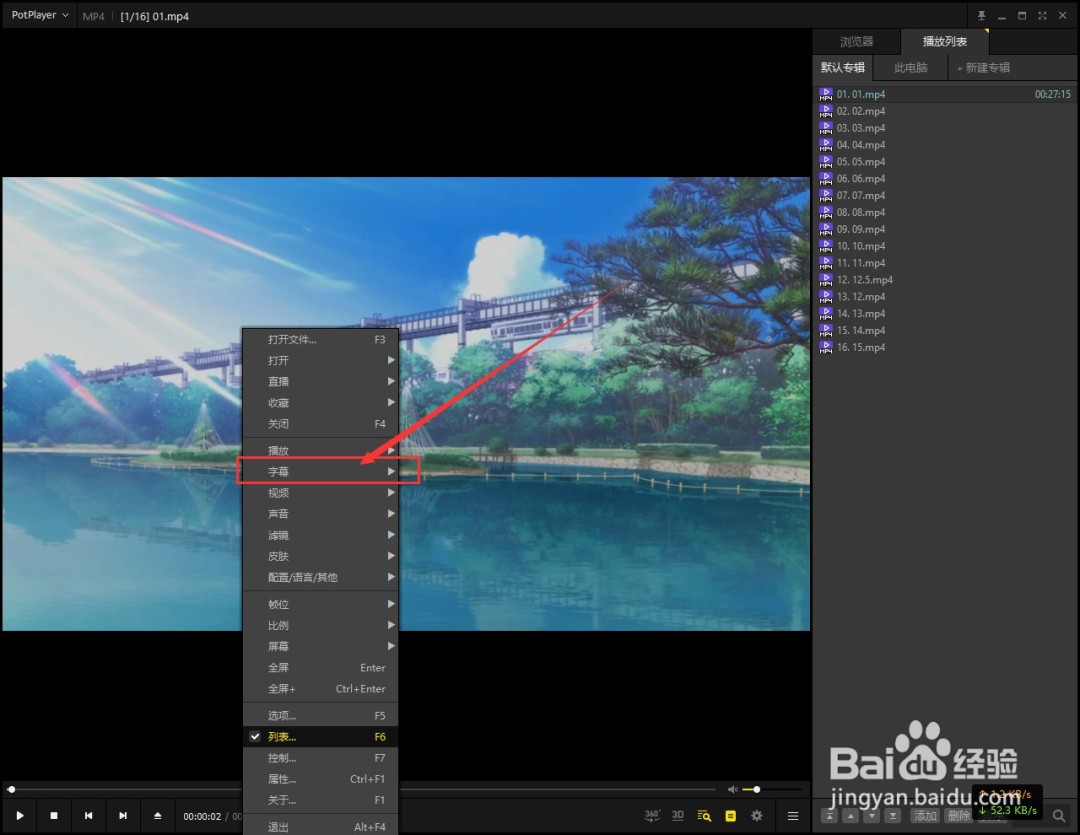Jump to the previous track
Screen dimensions: 1080x835
[89, 816]
